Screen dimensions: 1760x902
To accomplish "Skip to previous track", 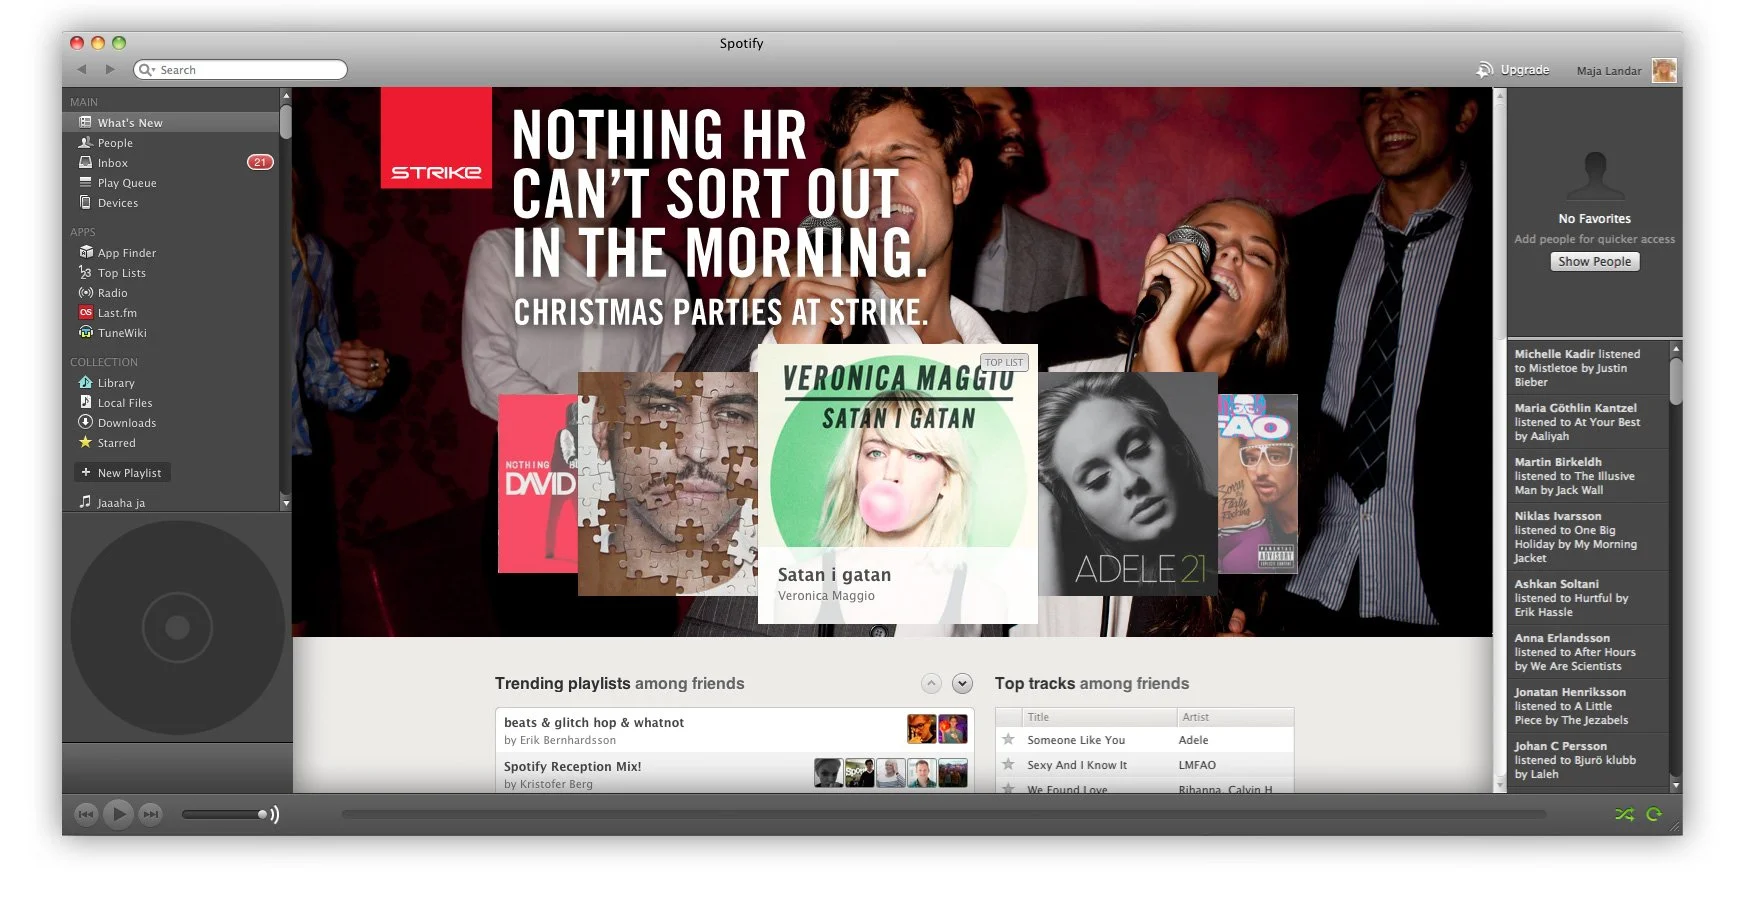I will pyautogui.click(x=86, y=814).
